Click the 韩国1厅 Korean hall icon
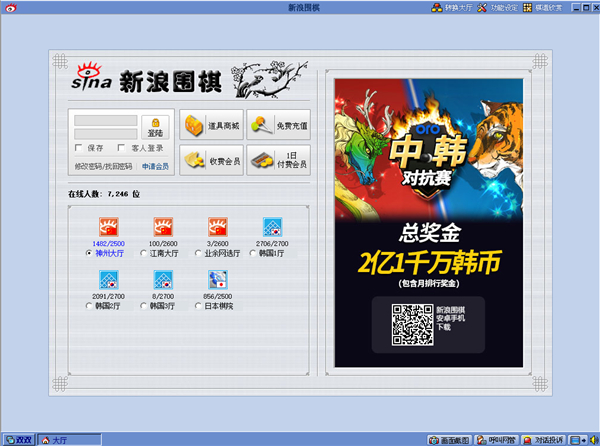This screenshot has height=446, width=600. [272, 227]
